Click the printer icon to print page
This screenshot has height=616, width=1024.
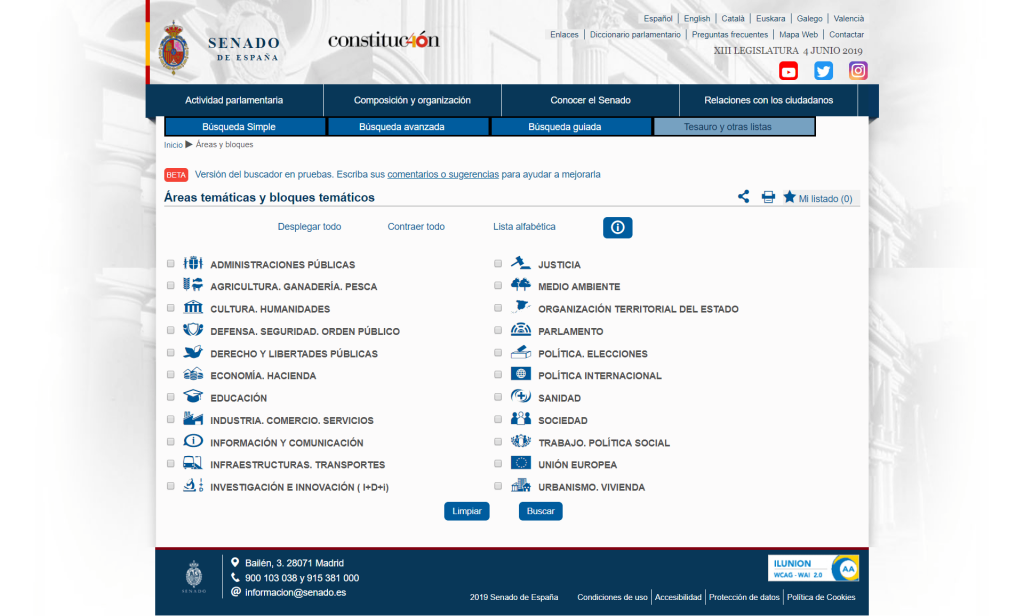[768, 197]
